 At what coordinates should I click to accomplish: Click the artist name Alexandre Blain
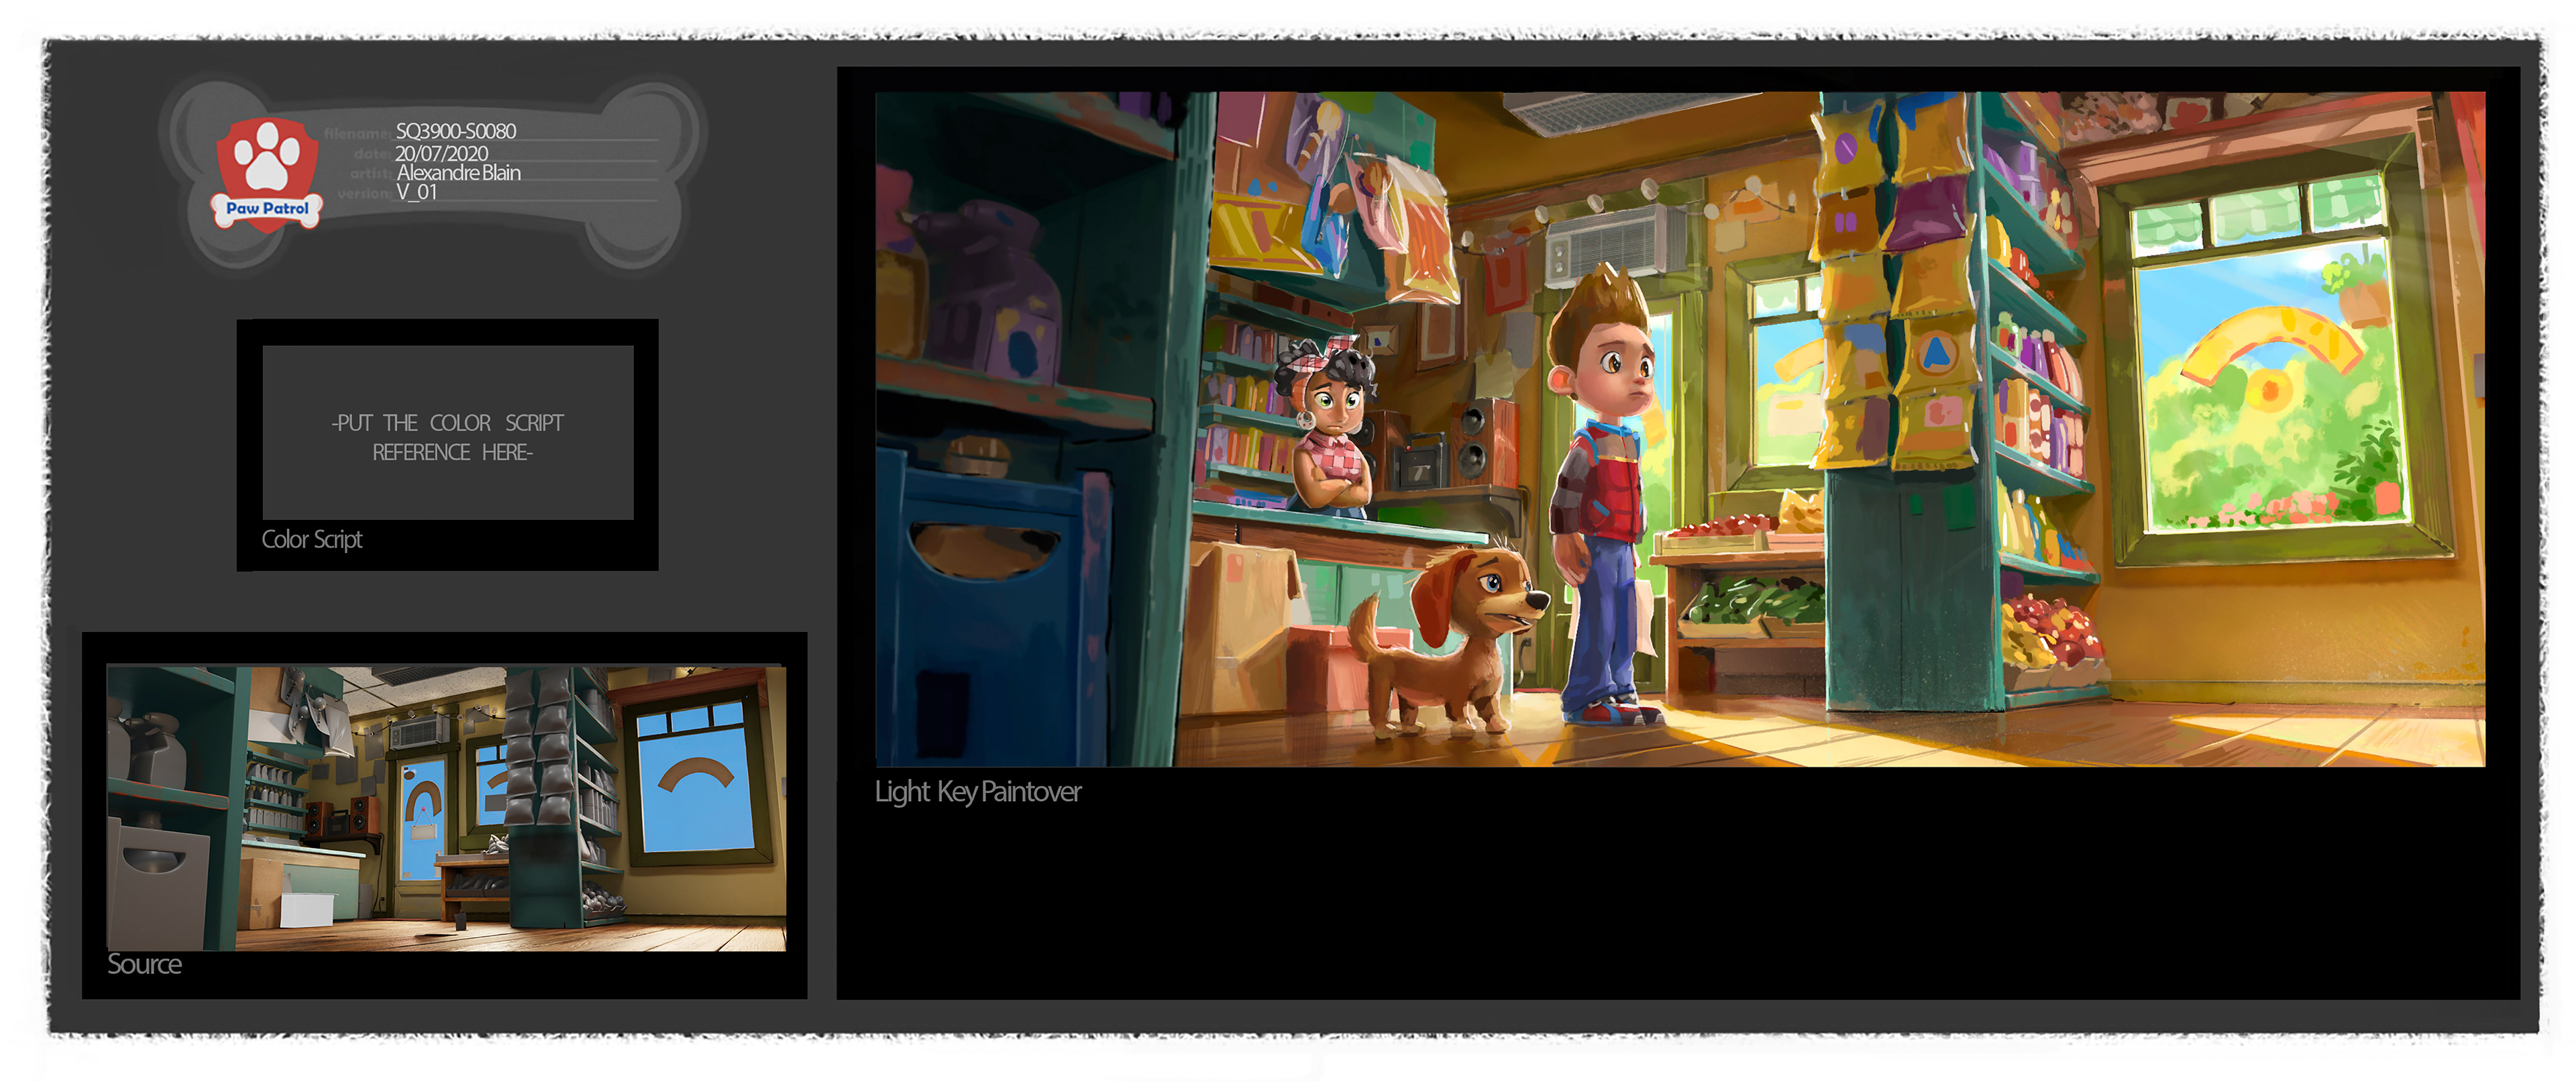coord(458,173)
